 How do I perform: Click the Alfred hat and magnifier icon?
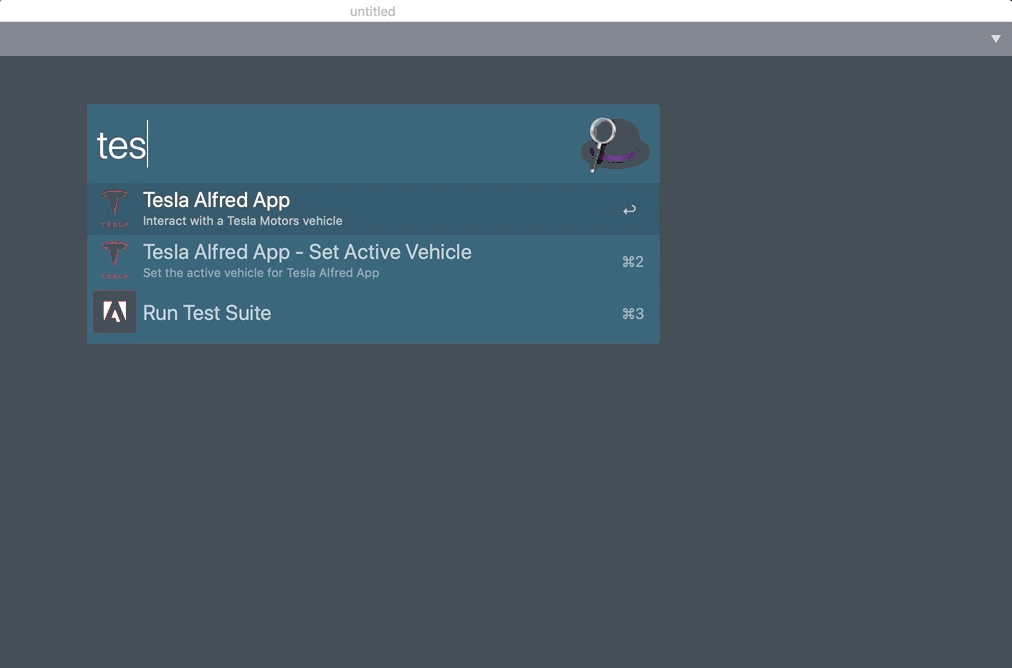615,145
